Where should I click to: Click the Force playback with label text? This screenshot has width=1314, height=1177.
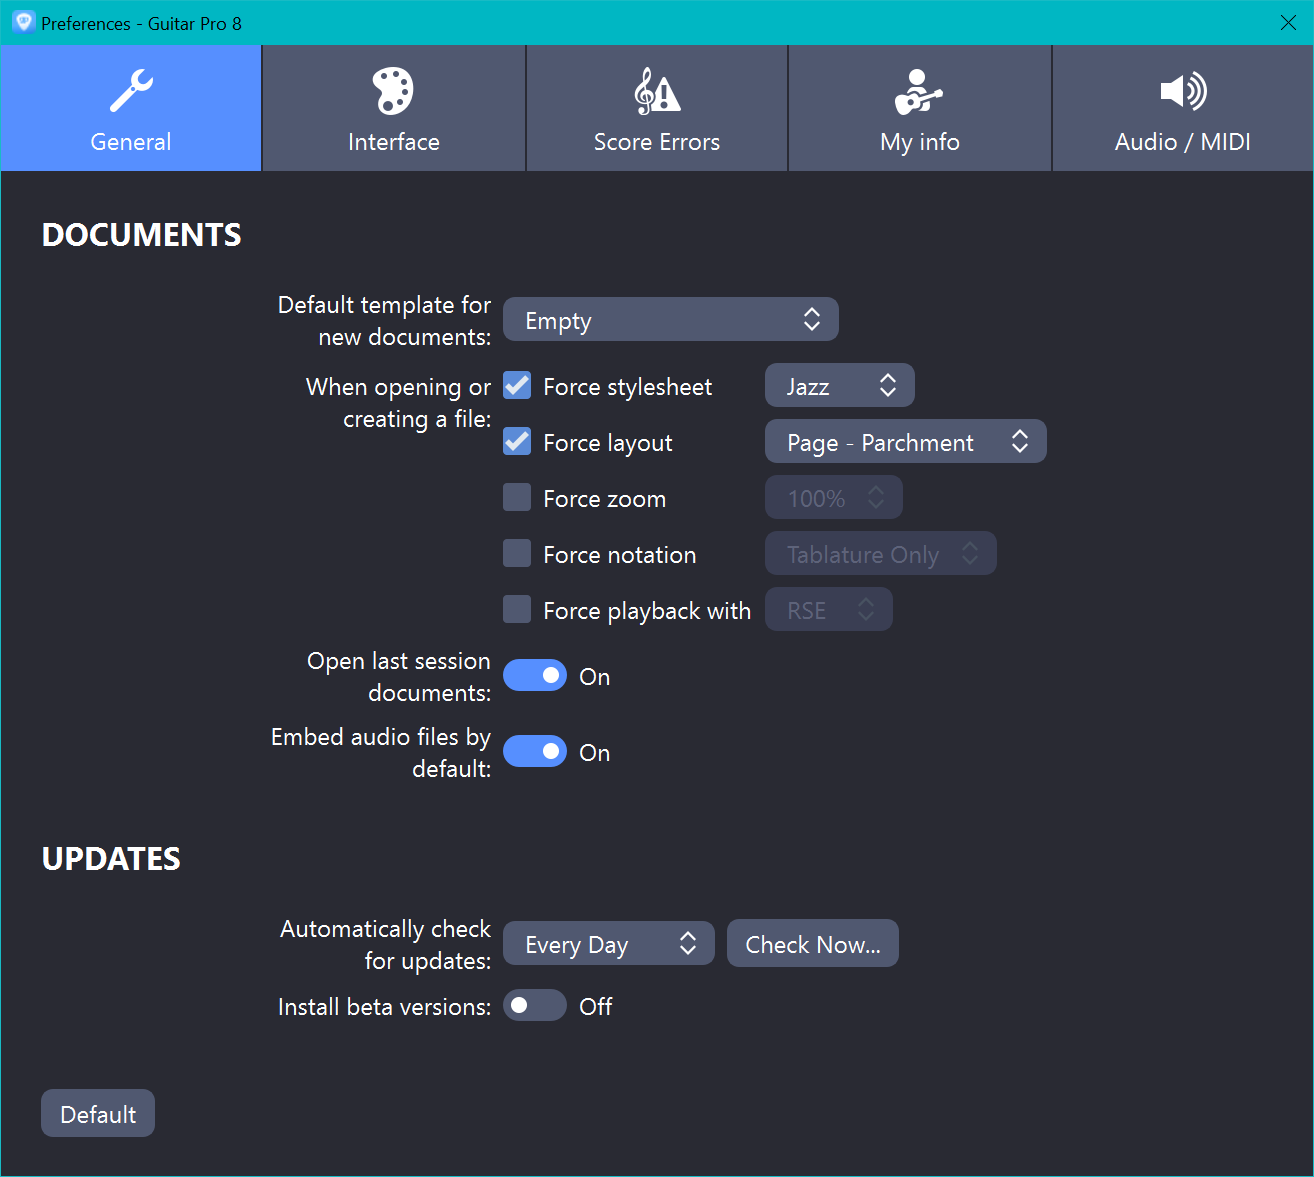coord(647,611)
